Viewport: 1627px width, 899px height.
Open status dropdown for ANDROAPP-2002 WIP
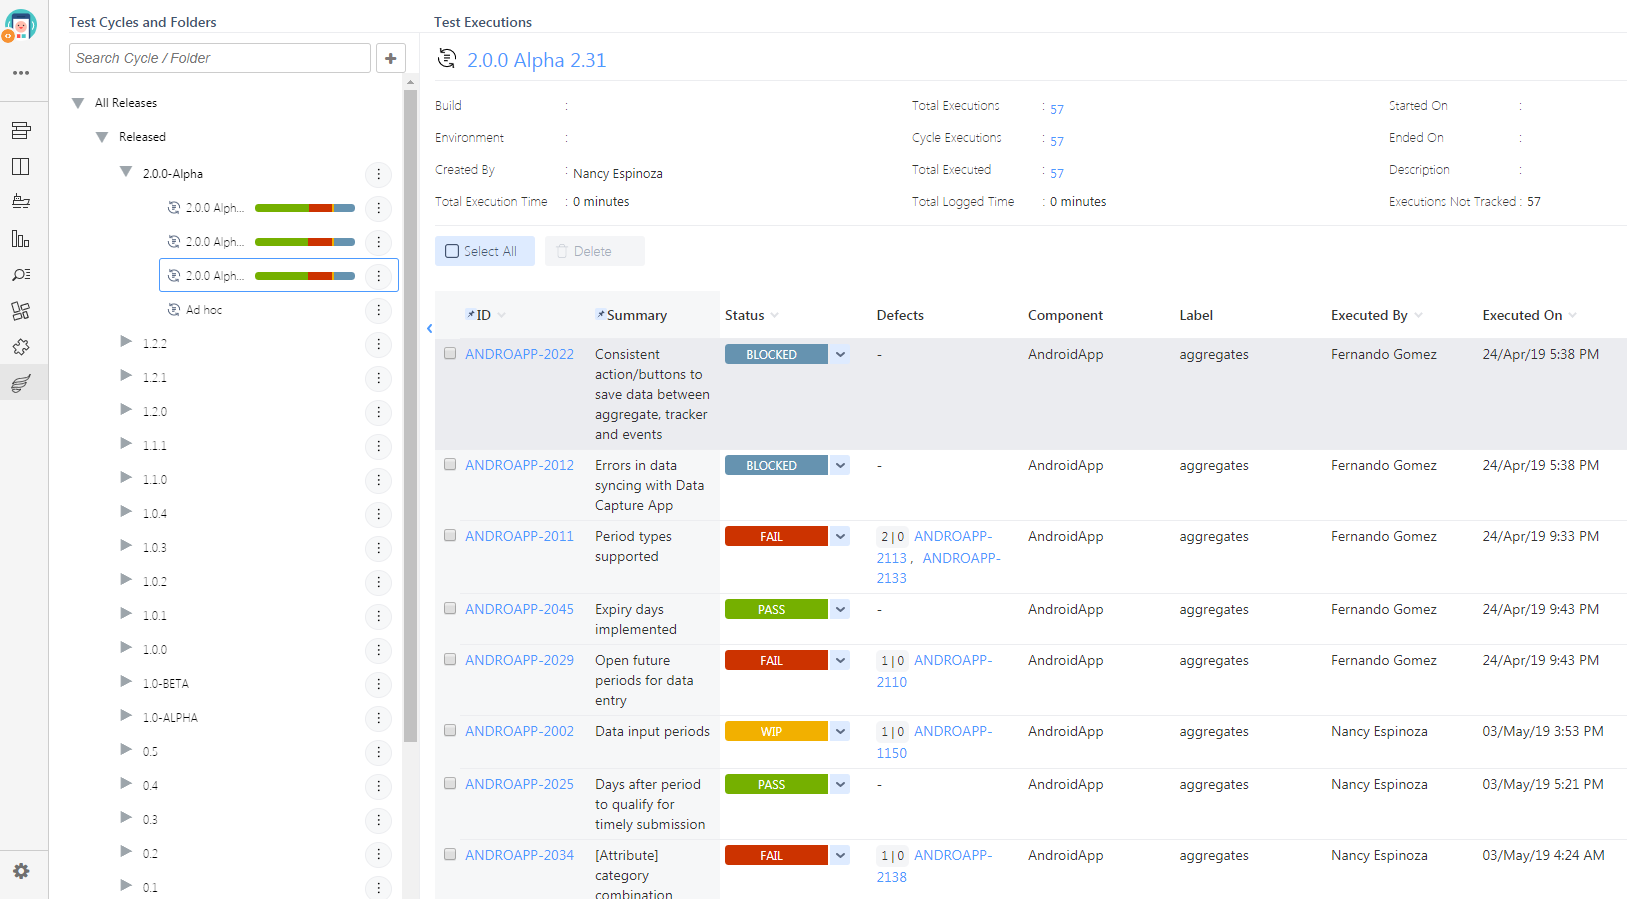pyautogui.click(x=840, y=731)
